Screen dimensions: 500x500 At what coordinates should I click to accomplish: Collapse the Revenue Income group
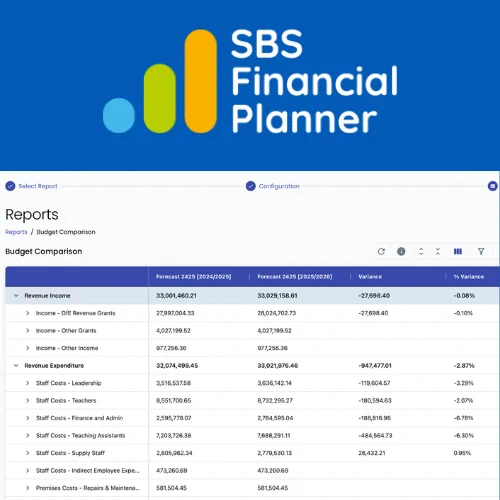pos(16,296)
